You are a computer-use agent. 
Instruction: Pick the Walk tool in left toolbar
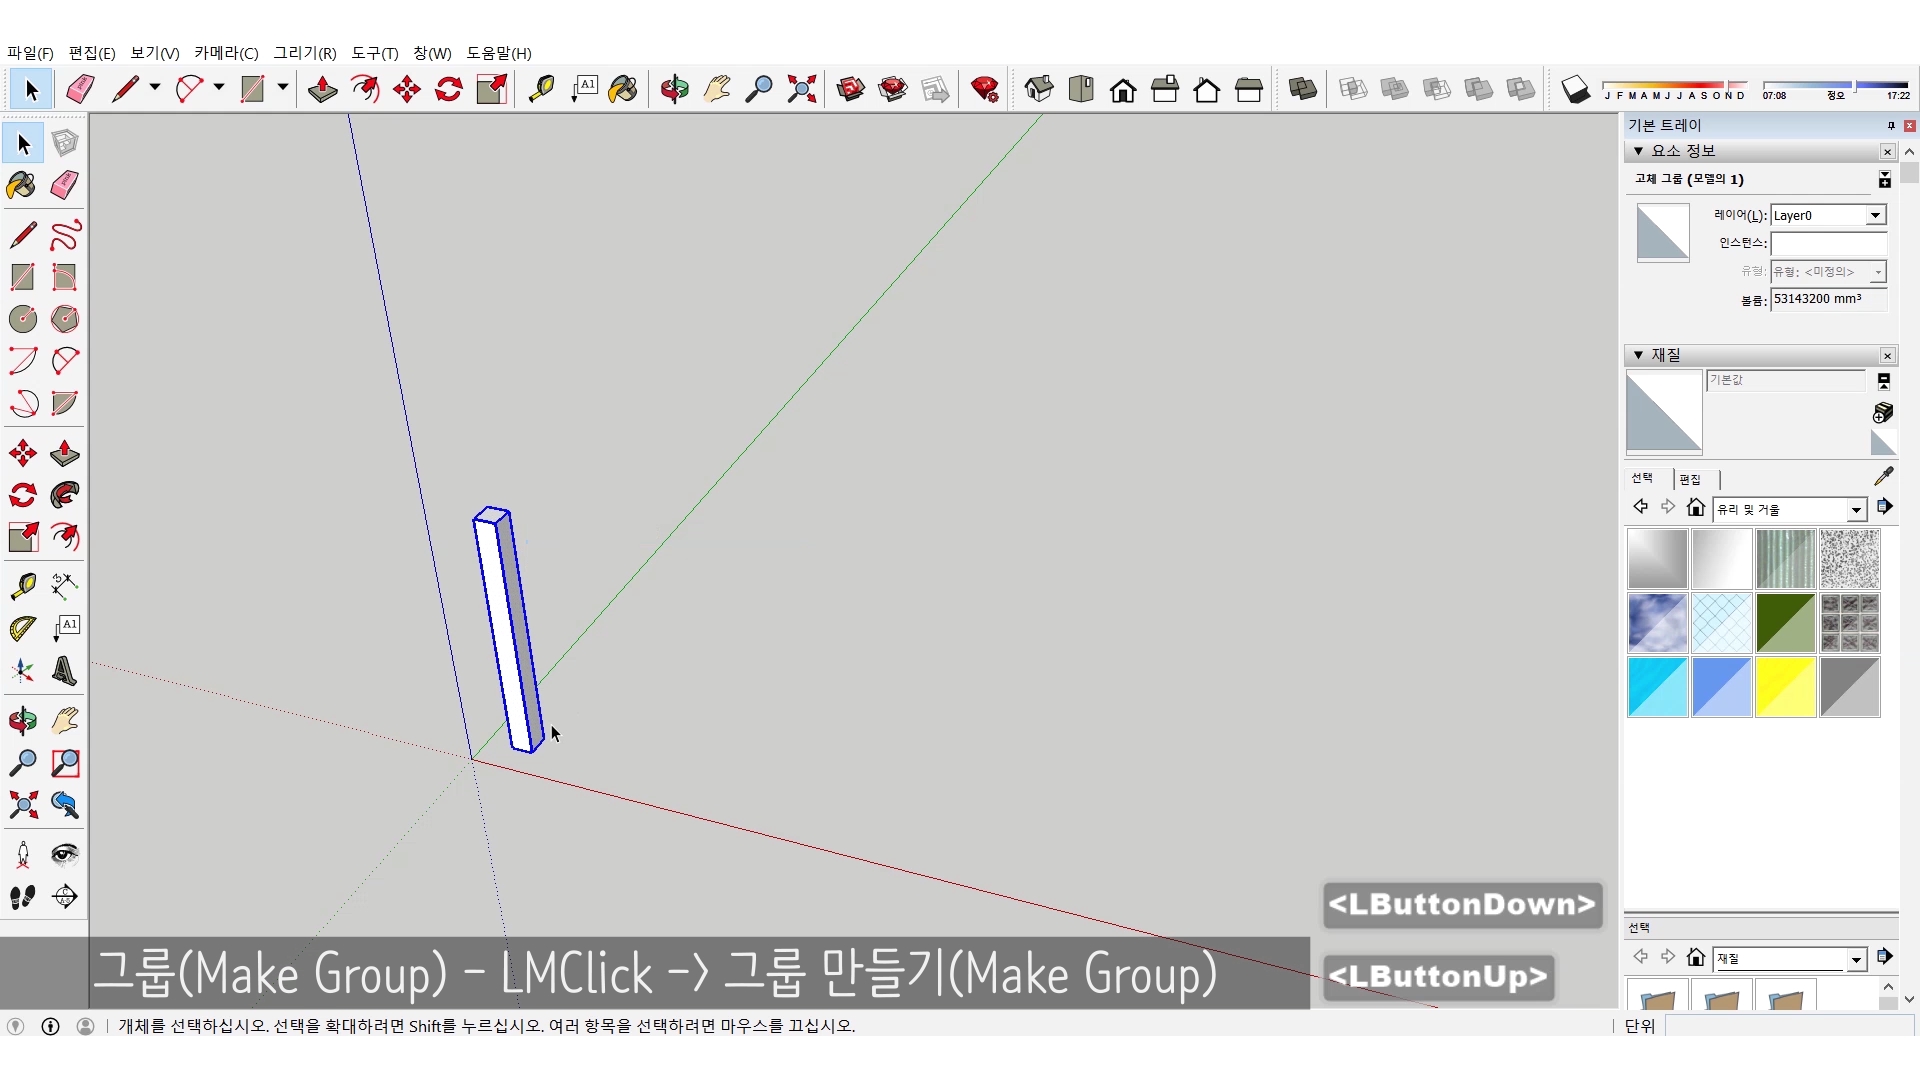(23, 897)
